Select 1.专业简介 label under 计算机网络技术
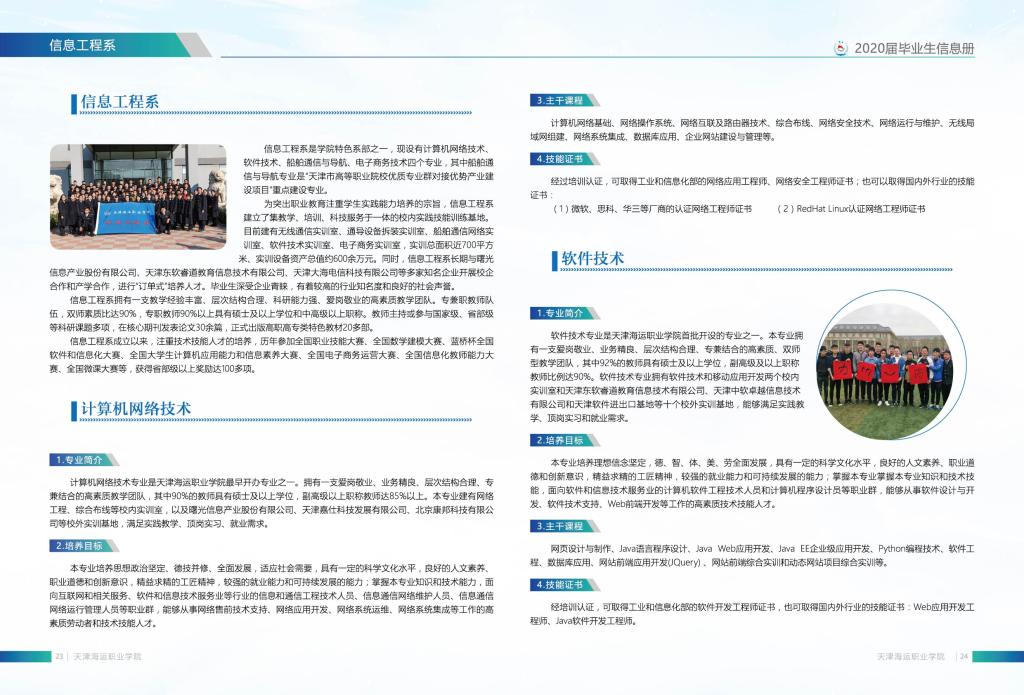The height and width of the screenshot is (695, 1024). (79, 459)
